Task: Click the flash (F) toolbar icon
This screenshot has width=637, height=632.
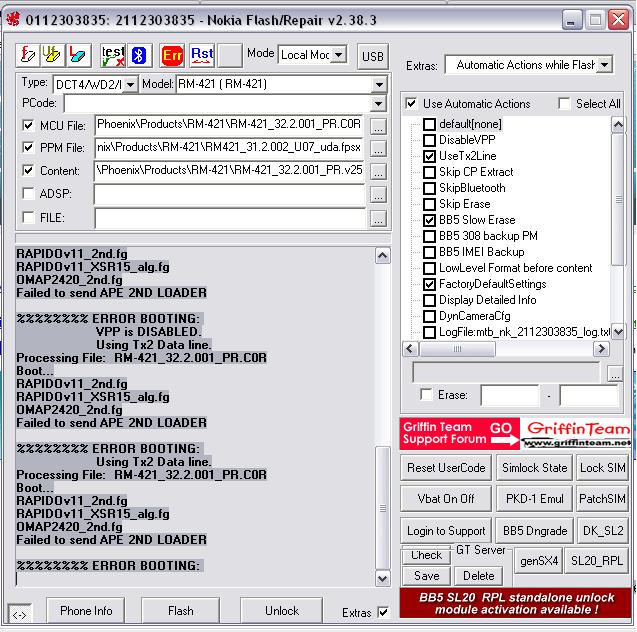Action: (x=28, y=55)
